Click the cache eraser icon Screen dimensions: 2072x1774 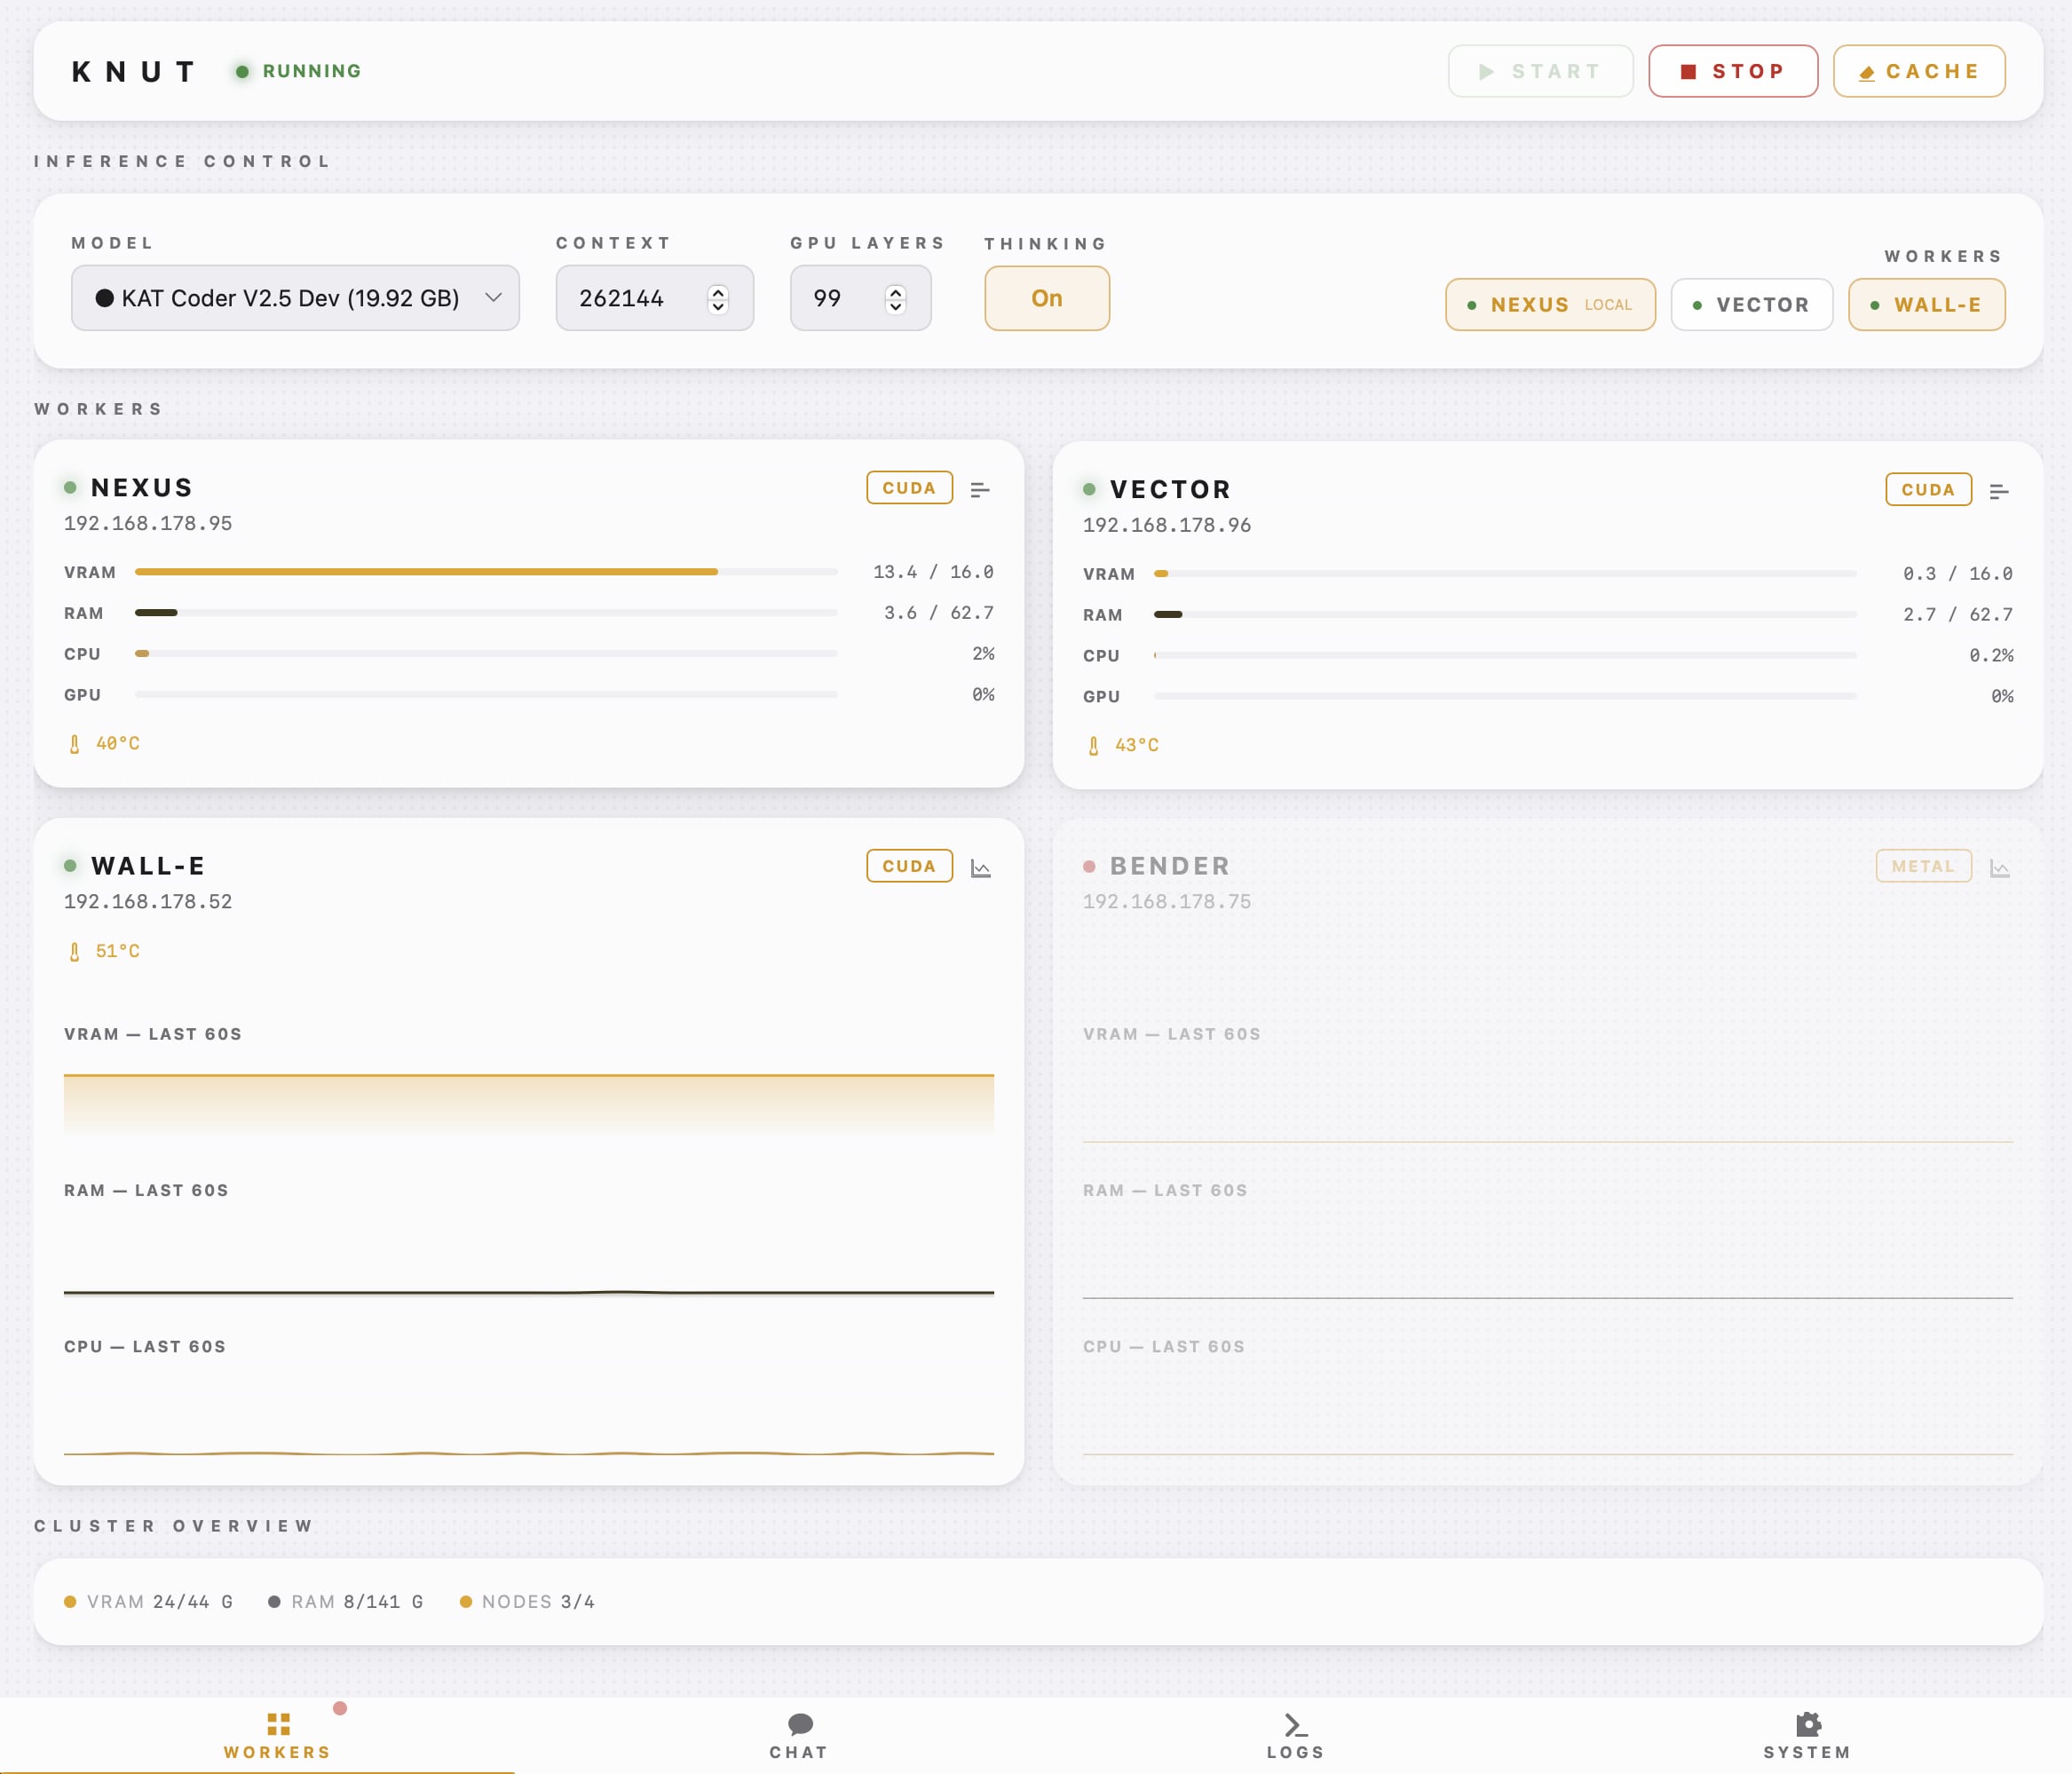pos(1866,72)
